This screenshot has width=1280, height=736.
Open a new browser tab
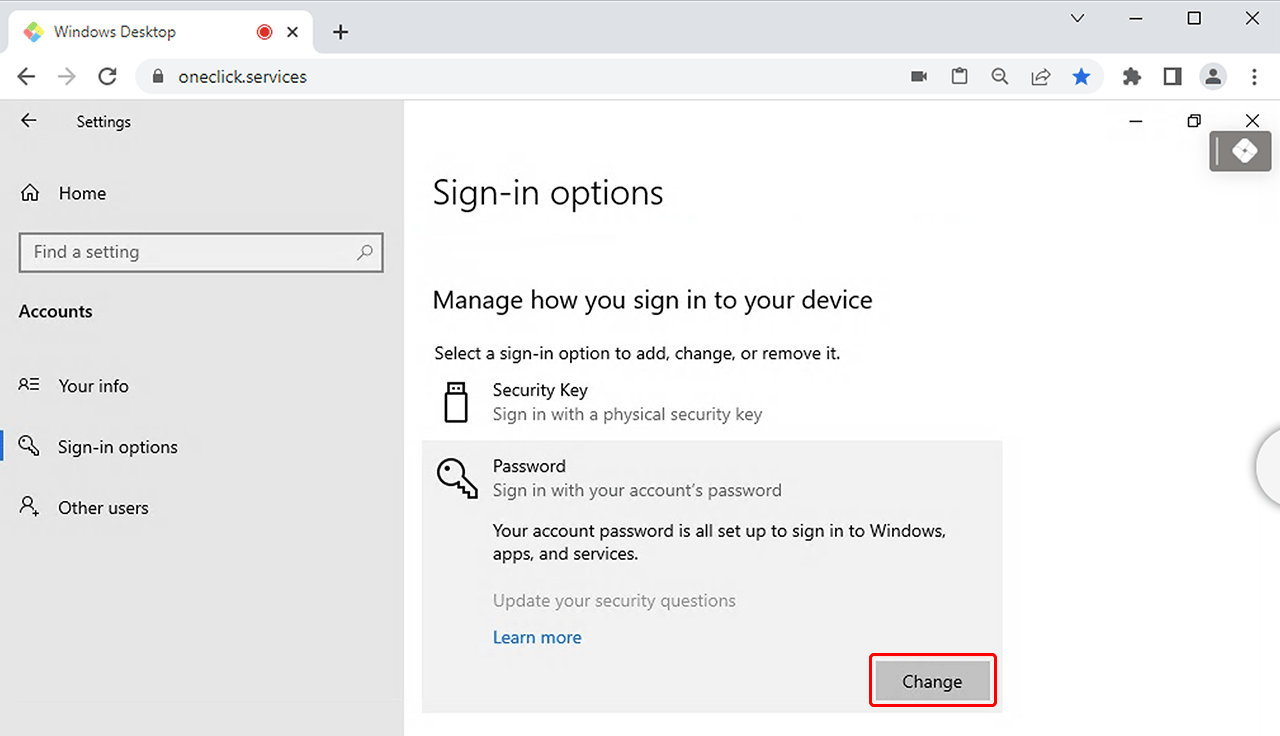pyautogui.click(x=340, y=32)
